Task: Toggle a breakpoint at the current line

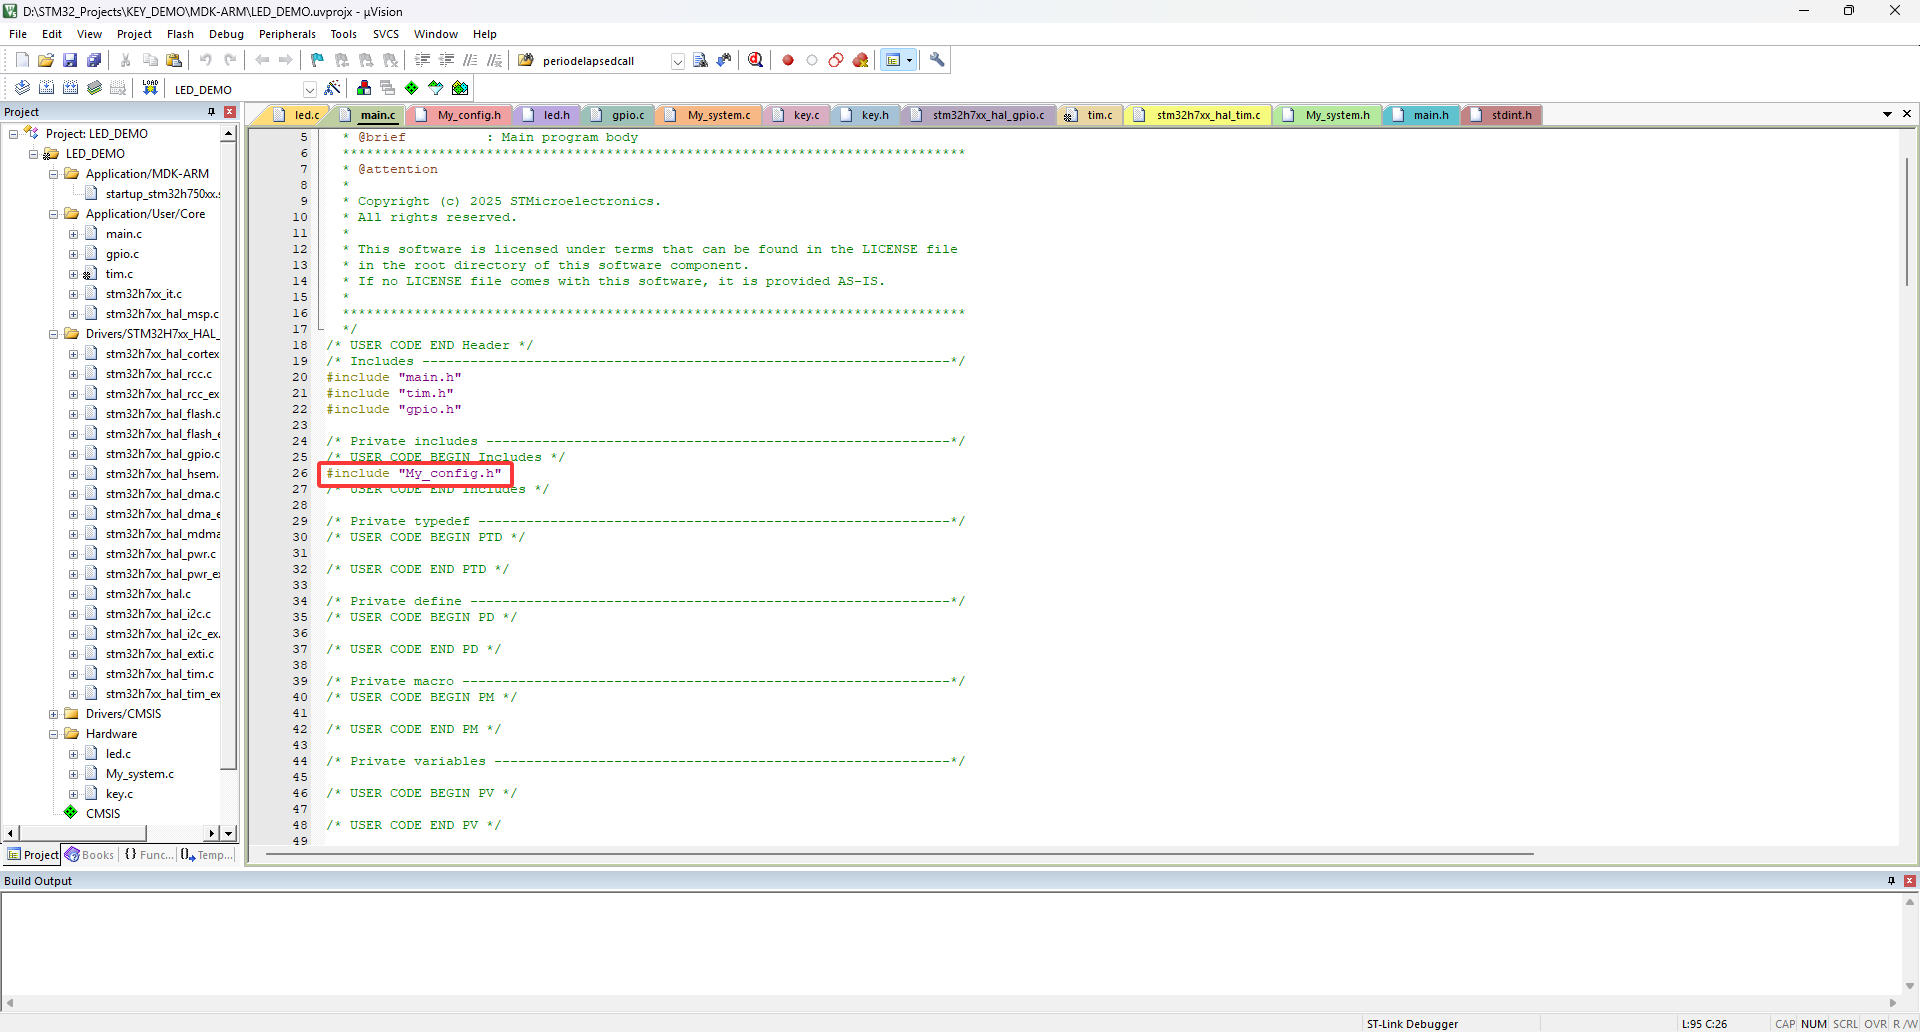Action: [787, 60]
